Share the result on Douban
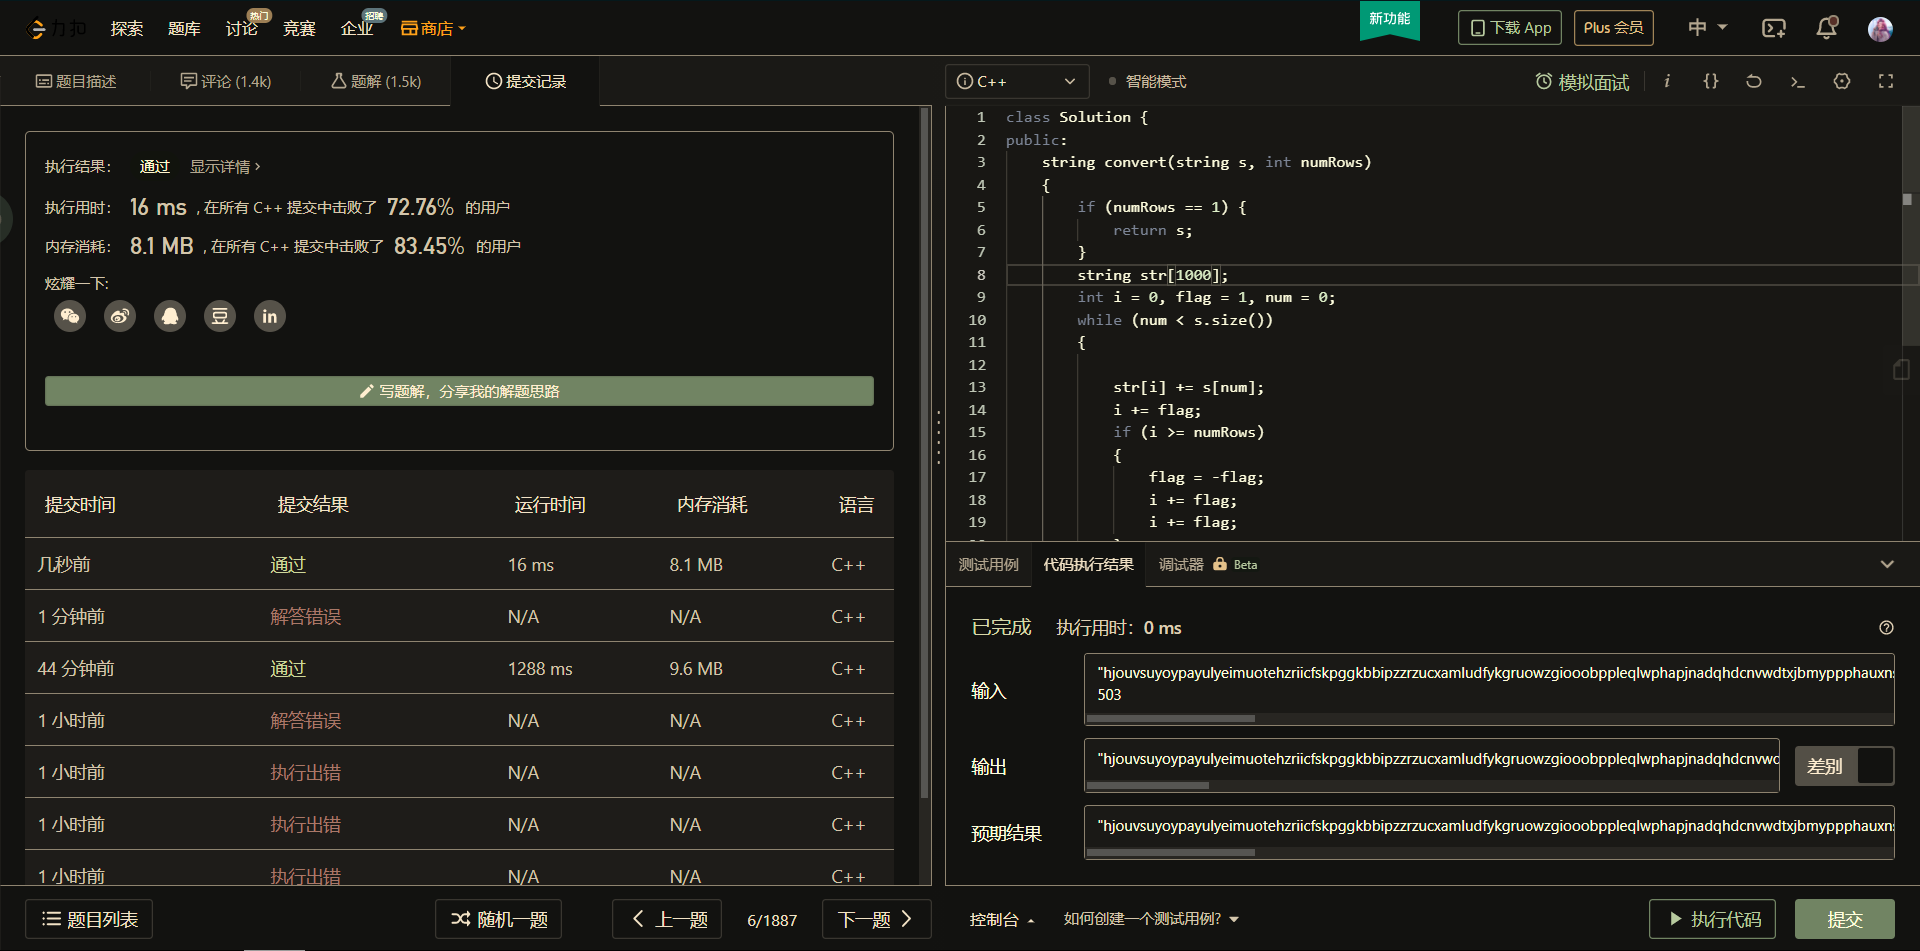Image resolution: width=1920 pixels, height=951 pixels. click(x=220, y=316)
